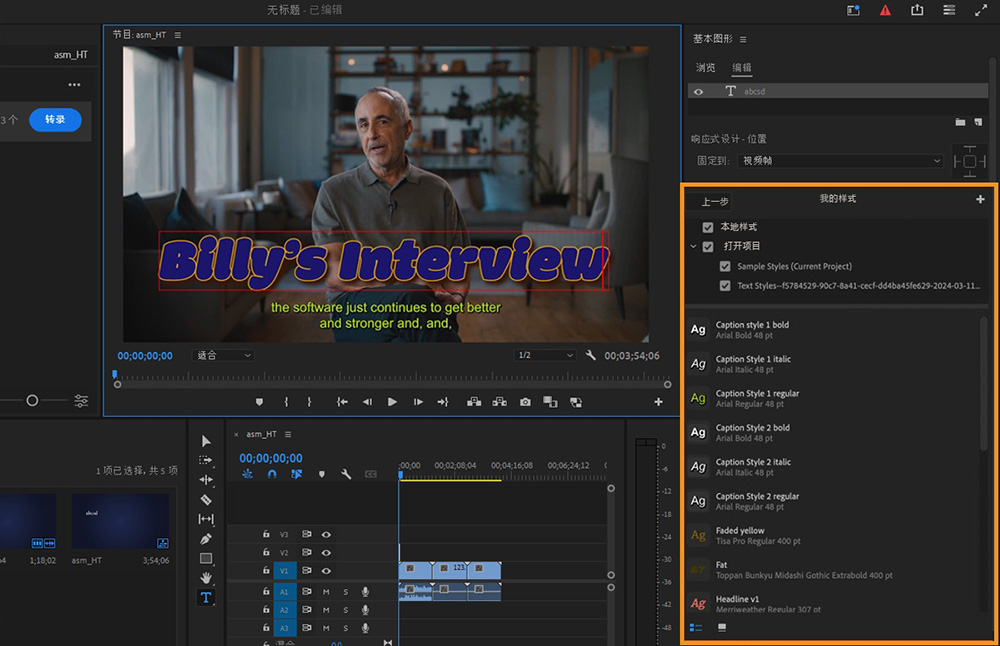Toggle timeline snapping magnet icon

pyautogui.click(x=272, y=474)
